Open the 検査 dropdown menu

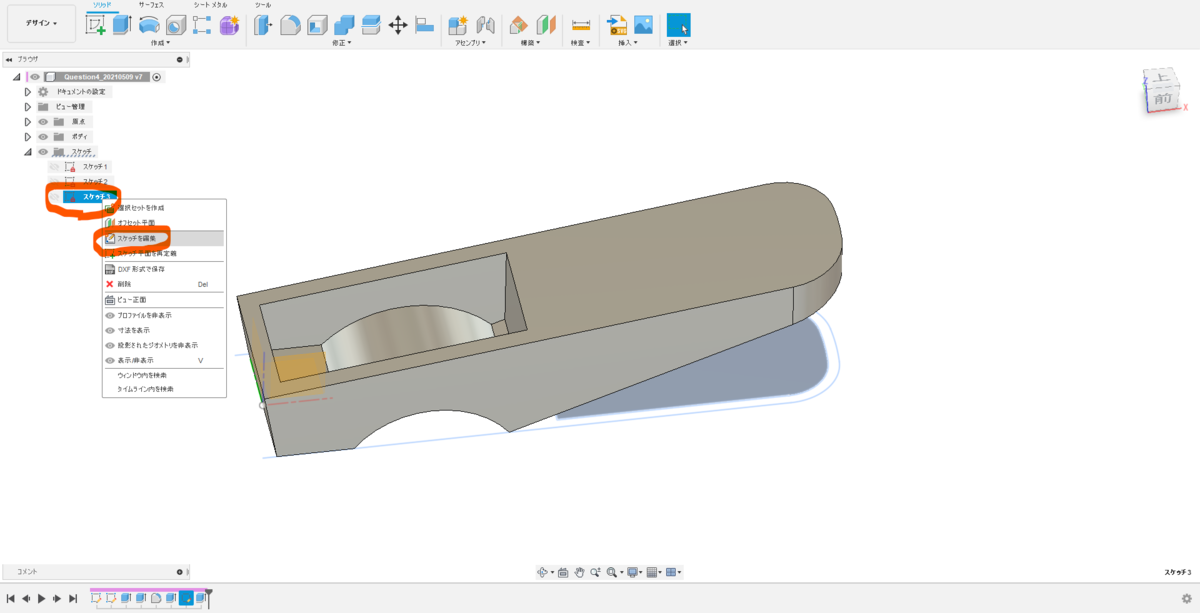(x=580, y=43)
